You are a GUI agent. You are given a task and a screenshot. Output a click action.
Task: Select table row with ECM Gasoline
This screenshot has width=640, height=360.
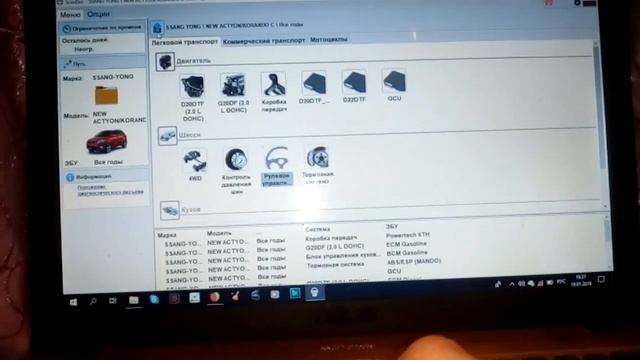click(x=301, y=247)
